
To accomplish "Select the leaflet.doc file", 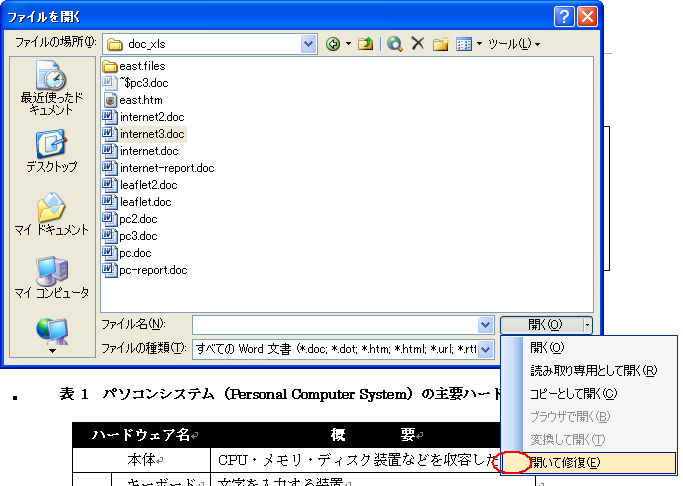I will point(137,202).
